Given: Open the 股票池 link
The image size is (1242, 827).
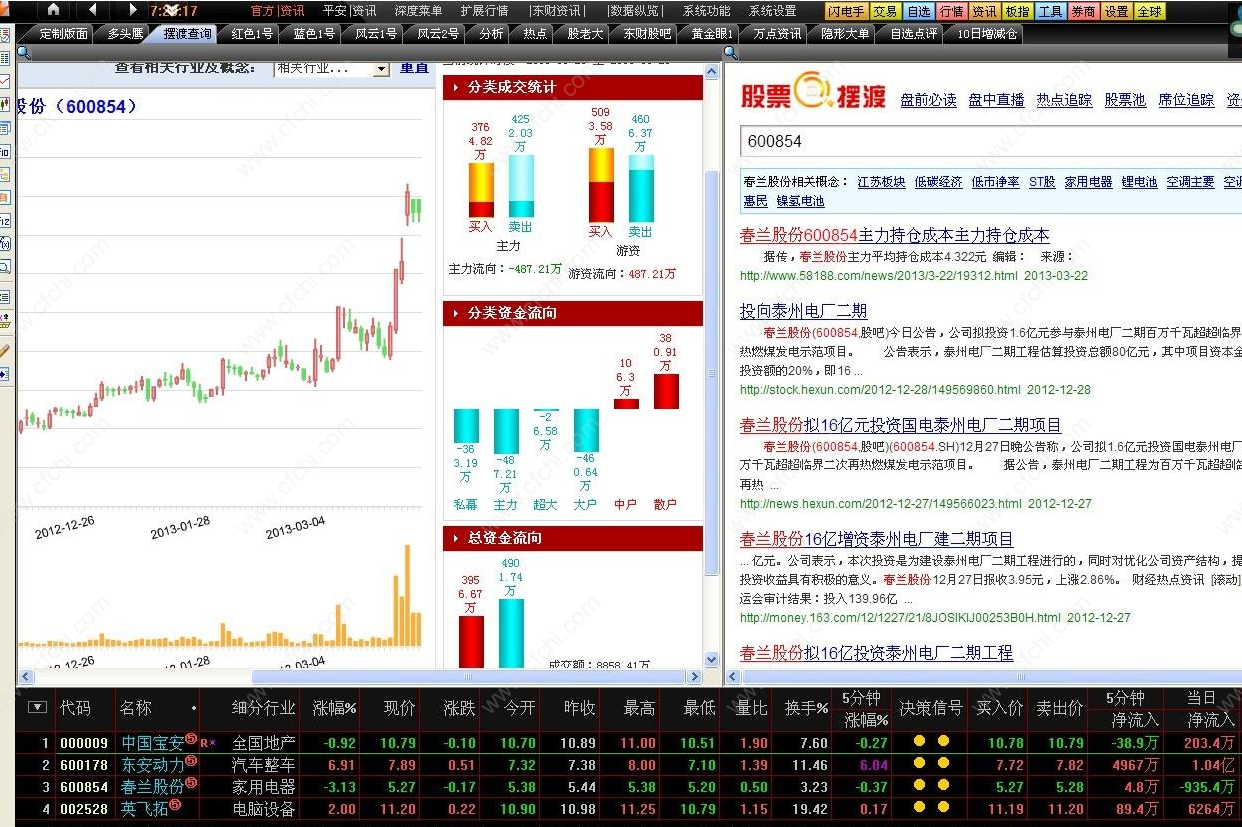Looking at the screenshot, I should point(1125,100).
